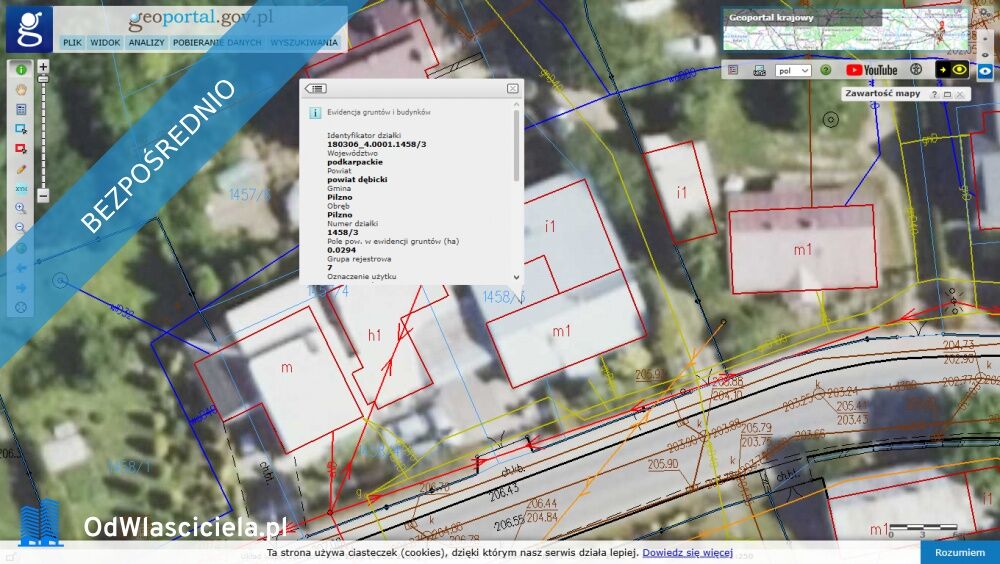Click the green help question mark
1000x564 pixels.
826,70
